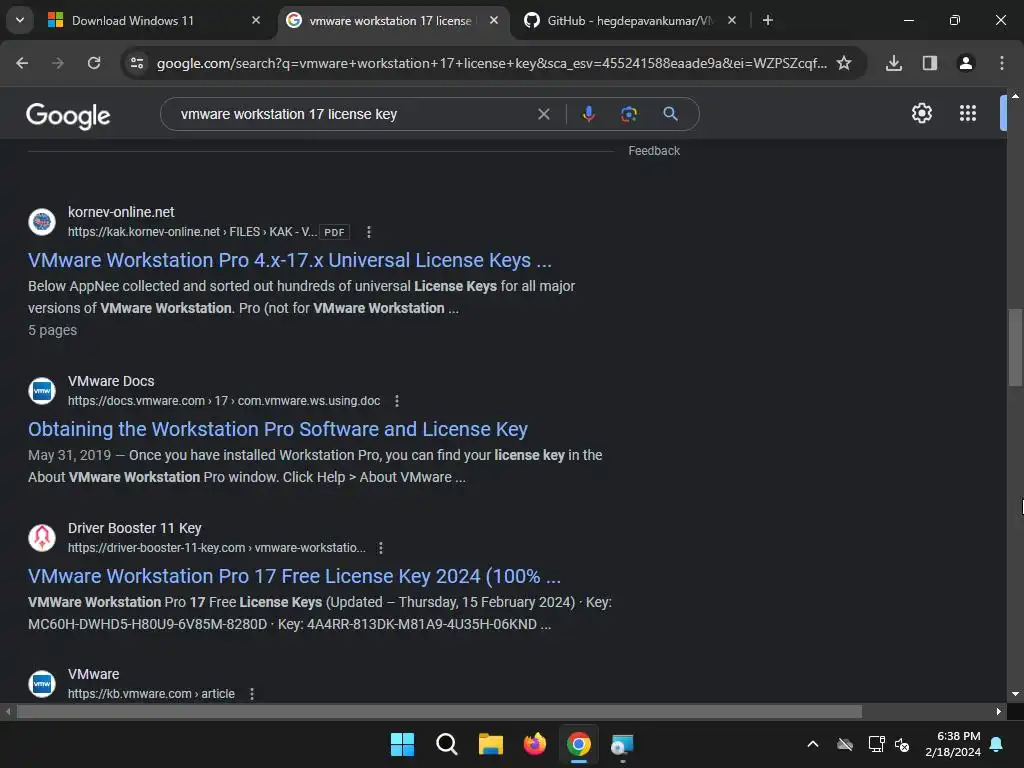Click the Google logo
1024x768 pixels.
click(68, 116)
